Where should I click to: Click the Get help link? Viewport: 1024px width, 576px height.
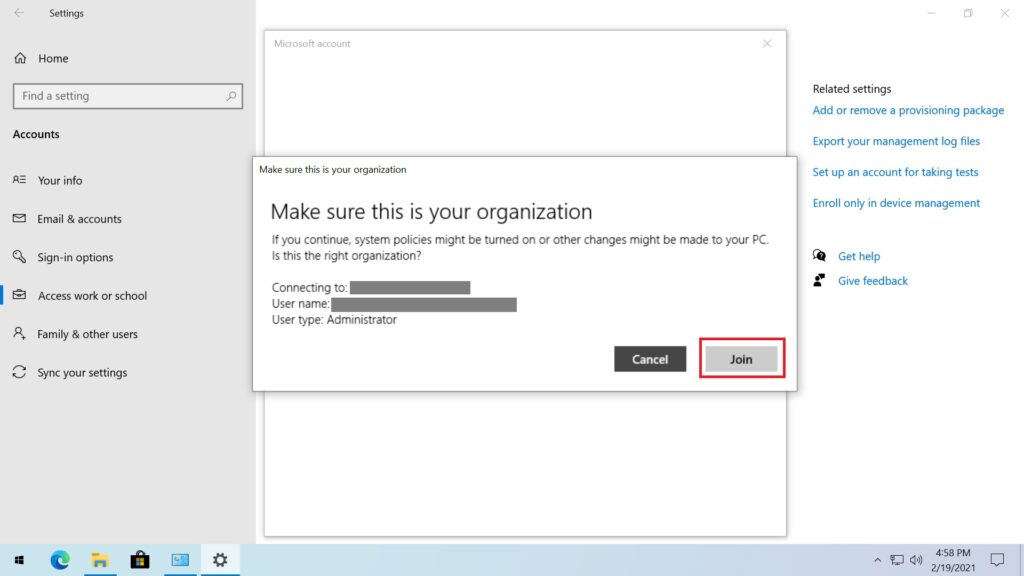point(858,257)
